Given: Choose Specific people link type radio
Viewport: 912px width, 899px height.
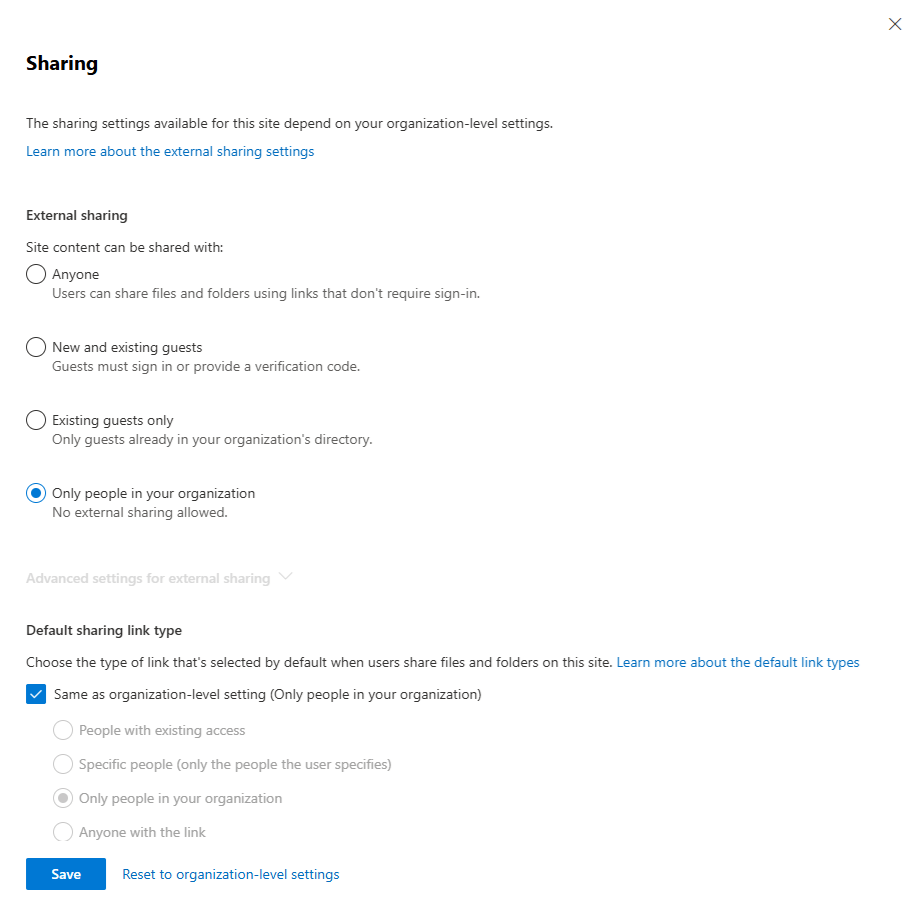Looking at the screenshot, I should 63,764.
